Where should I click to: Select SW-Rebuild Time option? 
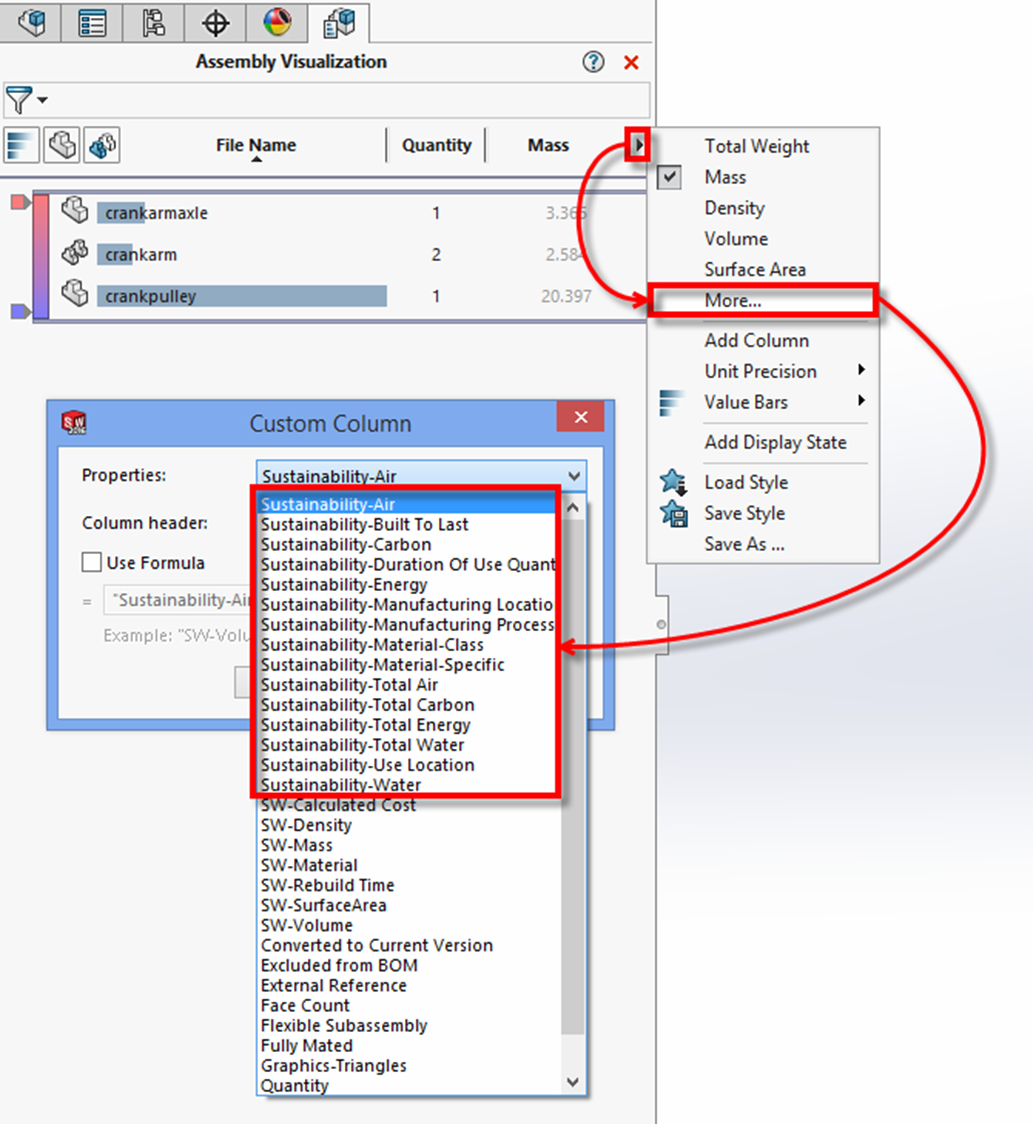point(327,886)
